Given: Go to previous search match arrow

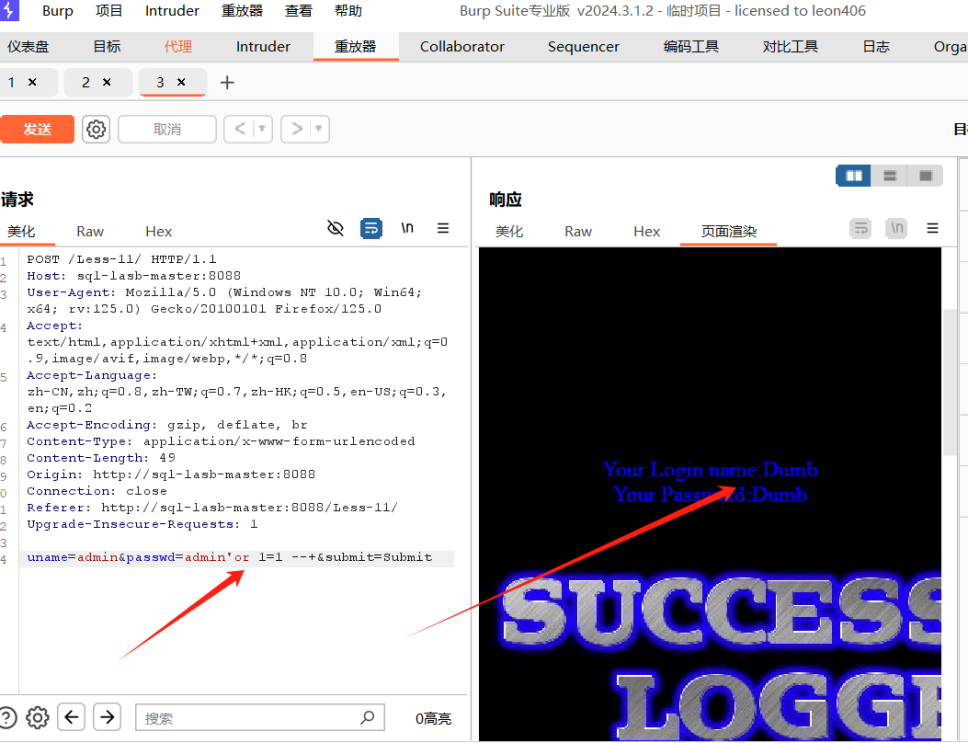Looking at the screenshot, I should 72,717.
